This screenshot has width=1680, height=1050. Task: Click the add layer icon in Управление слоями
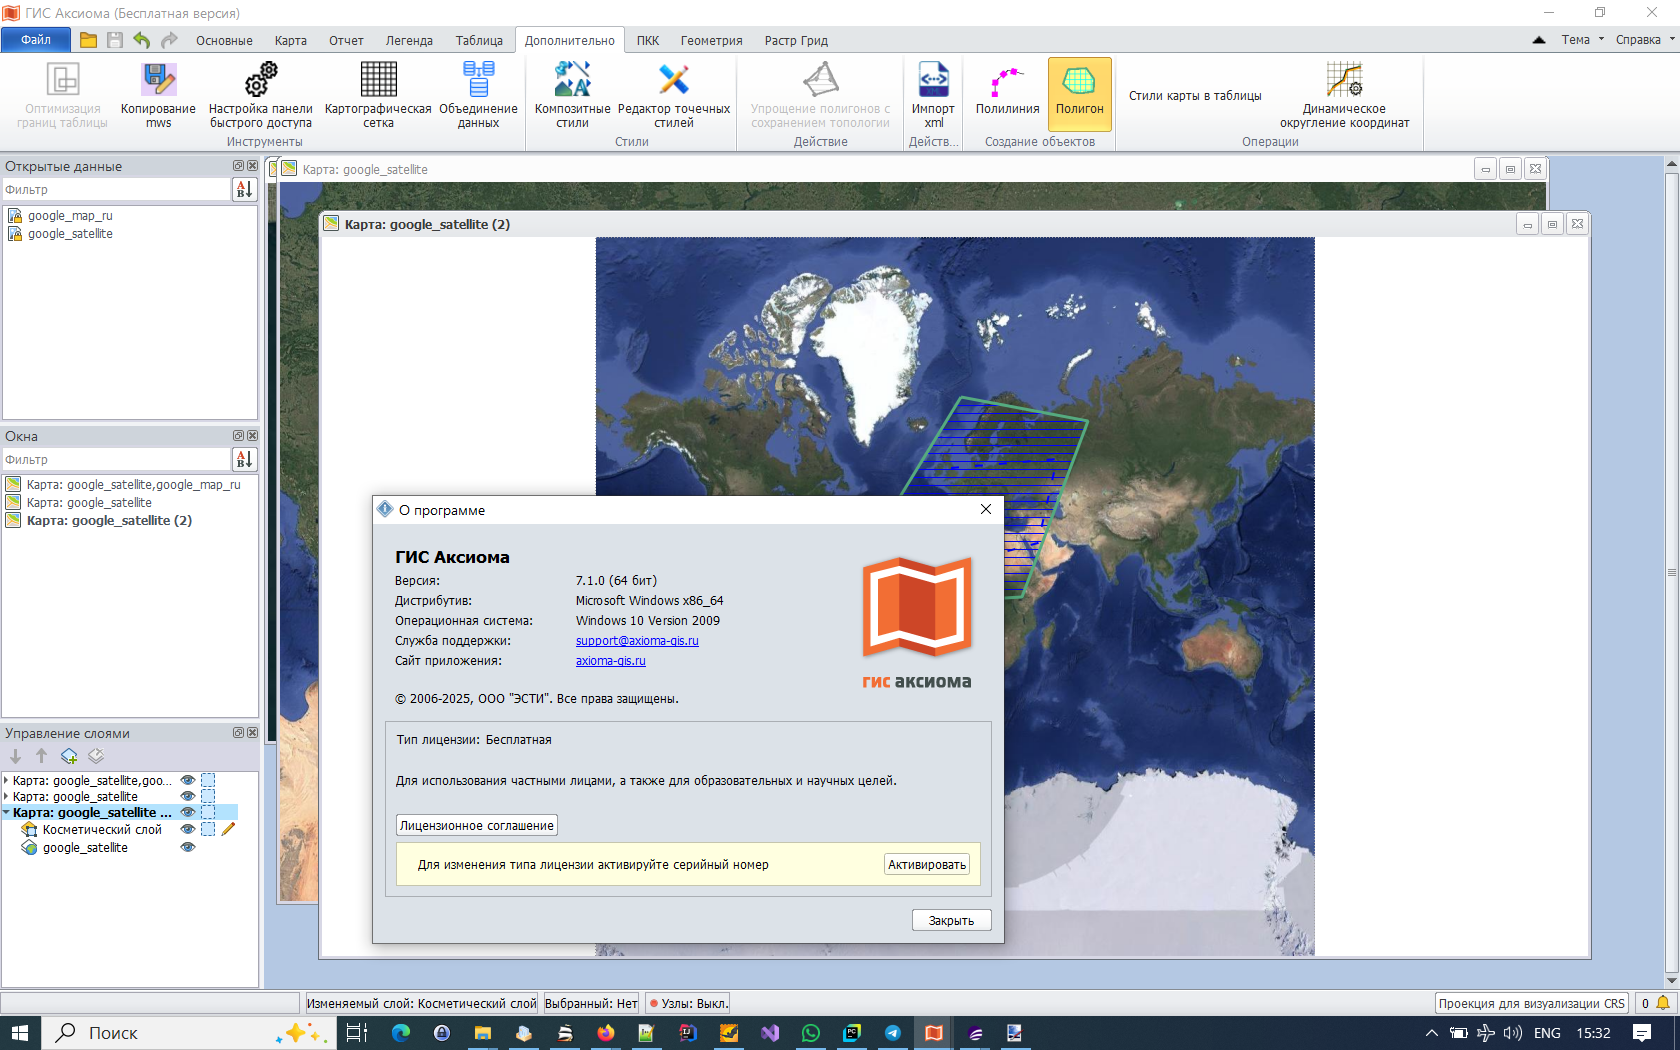pyautogui.click(x=69, y=756)
